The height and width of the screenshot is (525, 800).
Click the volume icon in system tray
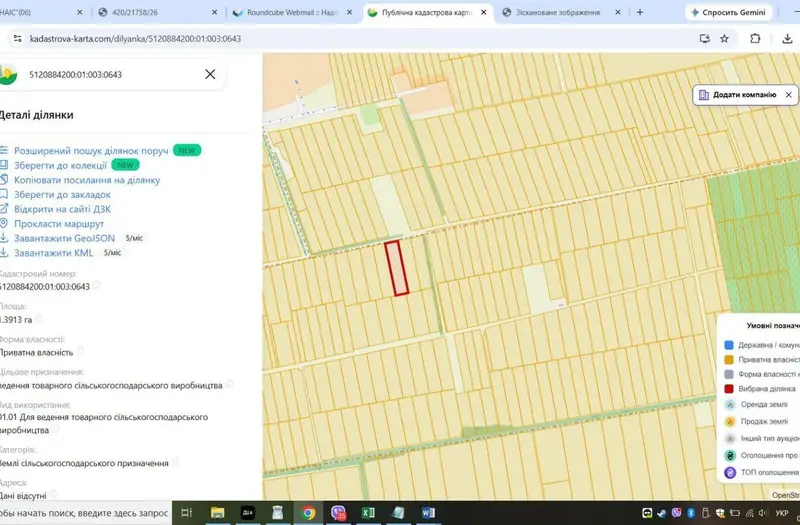pos(763,513)
